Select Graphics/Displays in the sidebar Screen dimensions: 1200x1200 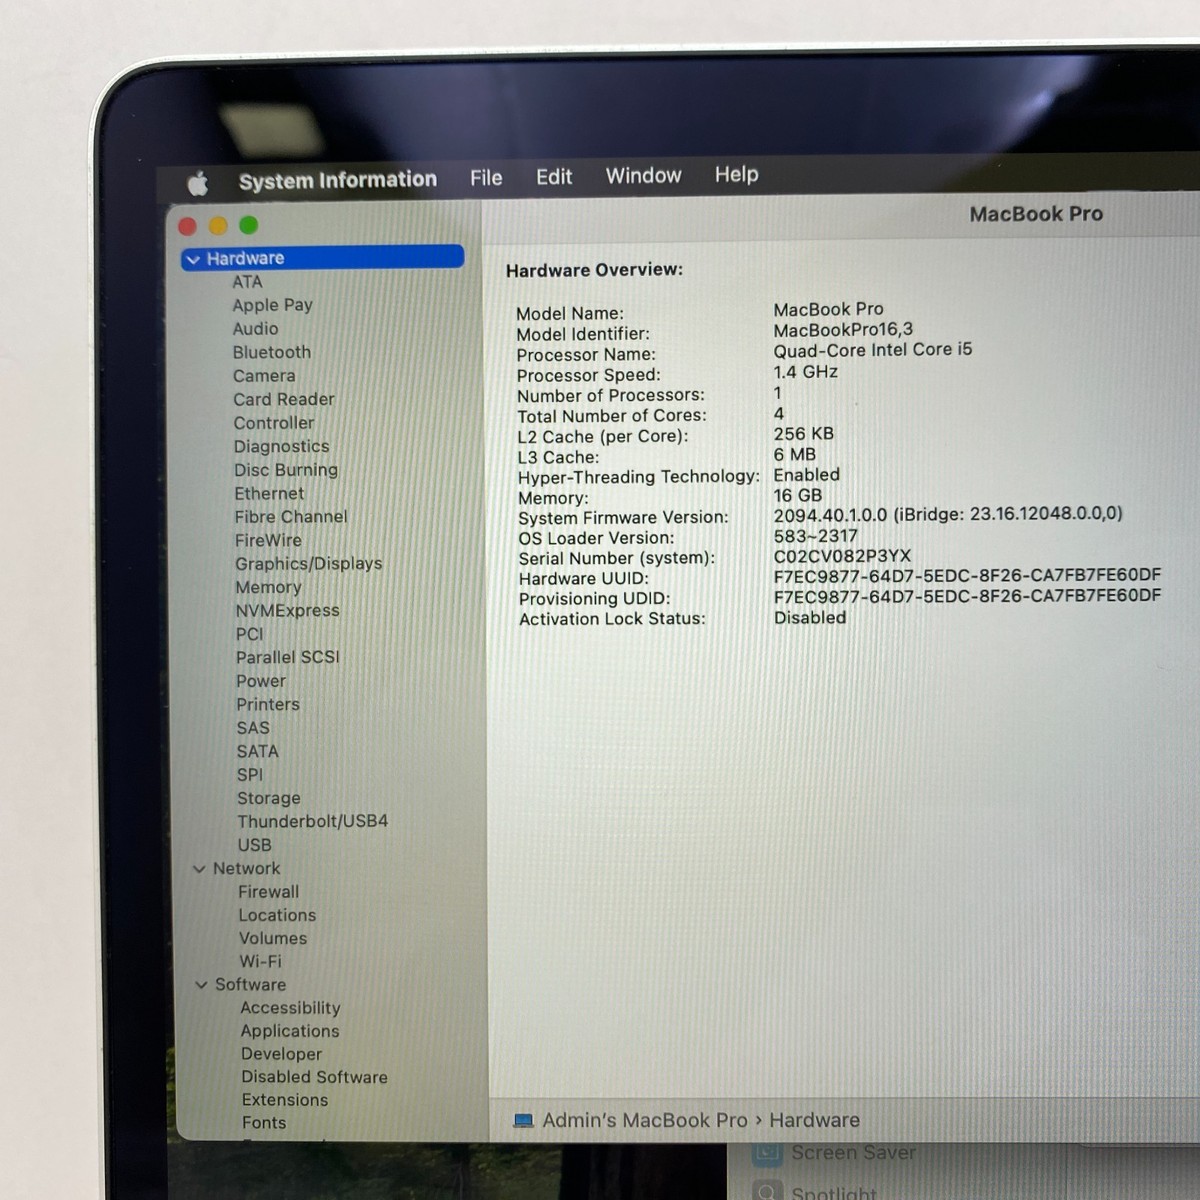(308, 564)
